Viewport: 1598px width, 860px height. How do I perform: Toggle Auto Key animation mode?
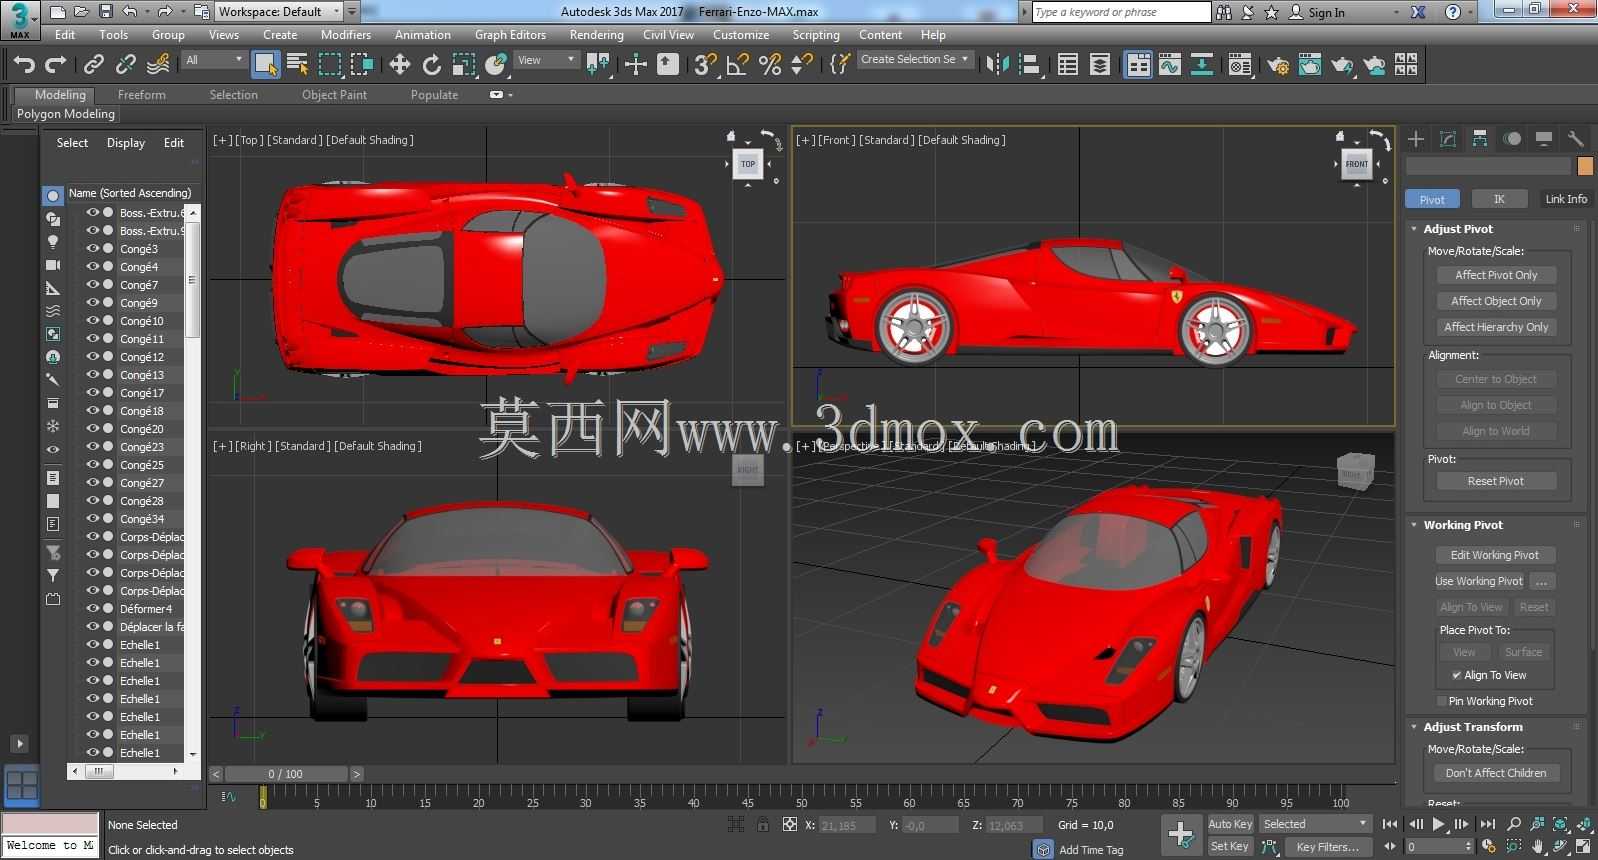pyautogui.click(x=1230, y=824)
